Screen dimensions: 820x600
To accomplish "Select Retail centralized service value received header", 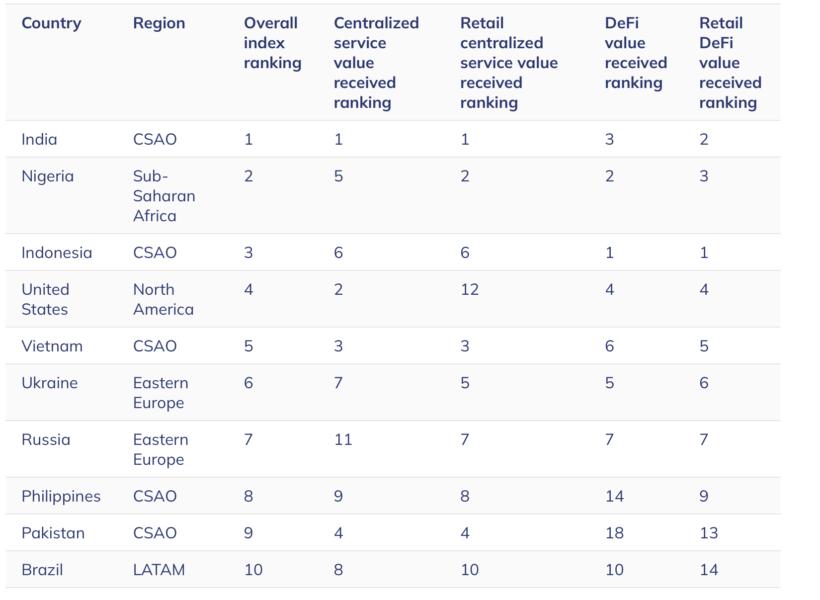I will [508, 62].
